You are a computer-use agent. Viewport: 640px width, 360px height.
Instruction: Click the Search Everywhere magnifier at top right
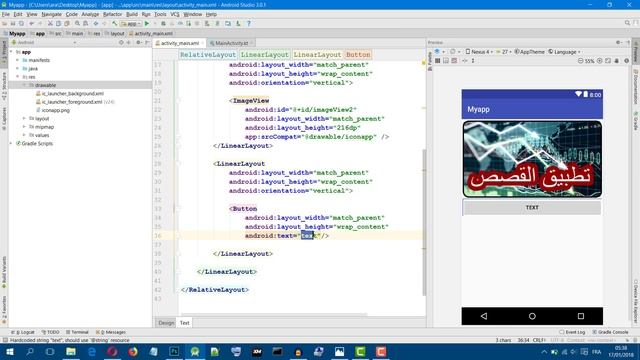pos(627,23)
